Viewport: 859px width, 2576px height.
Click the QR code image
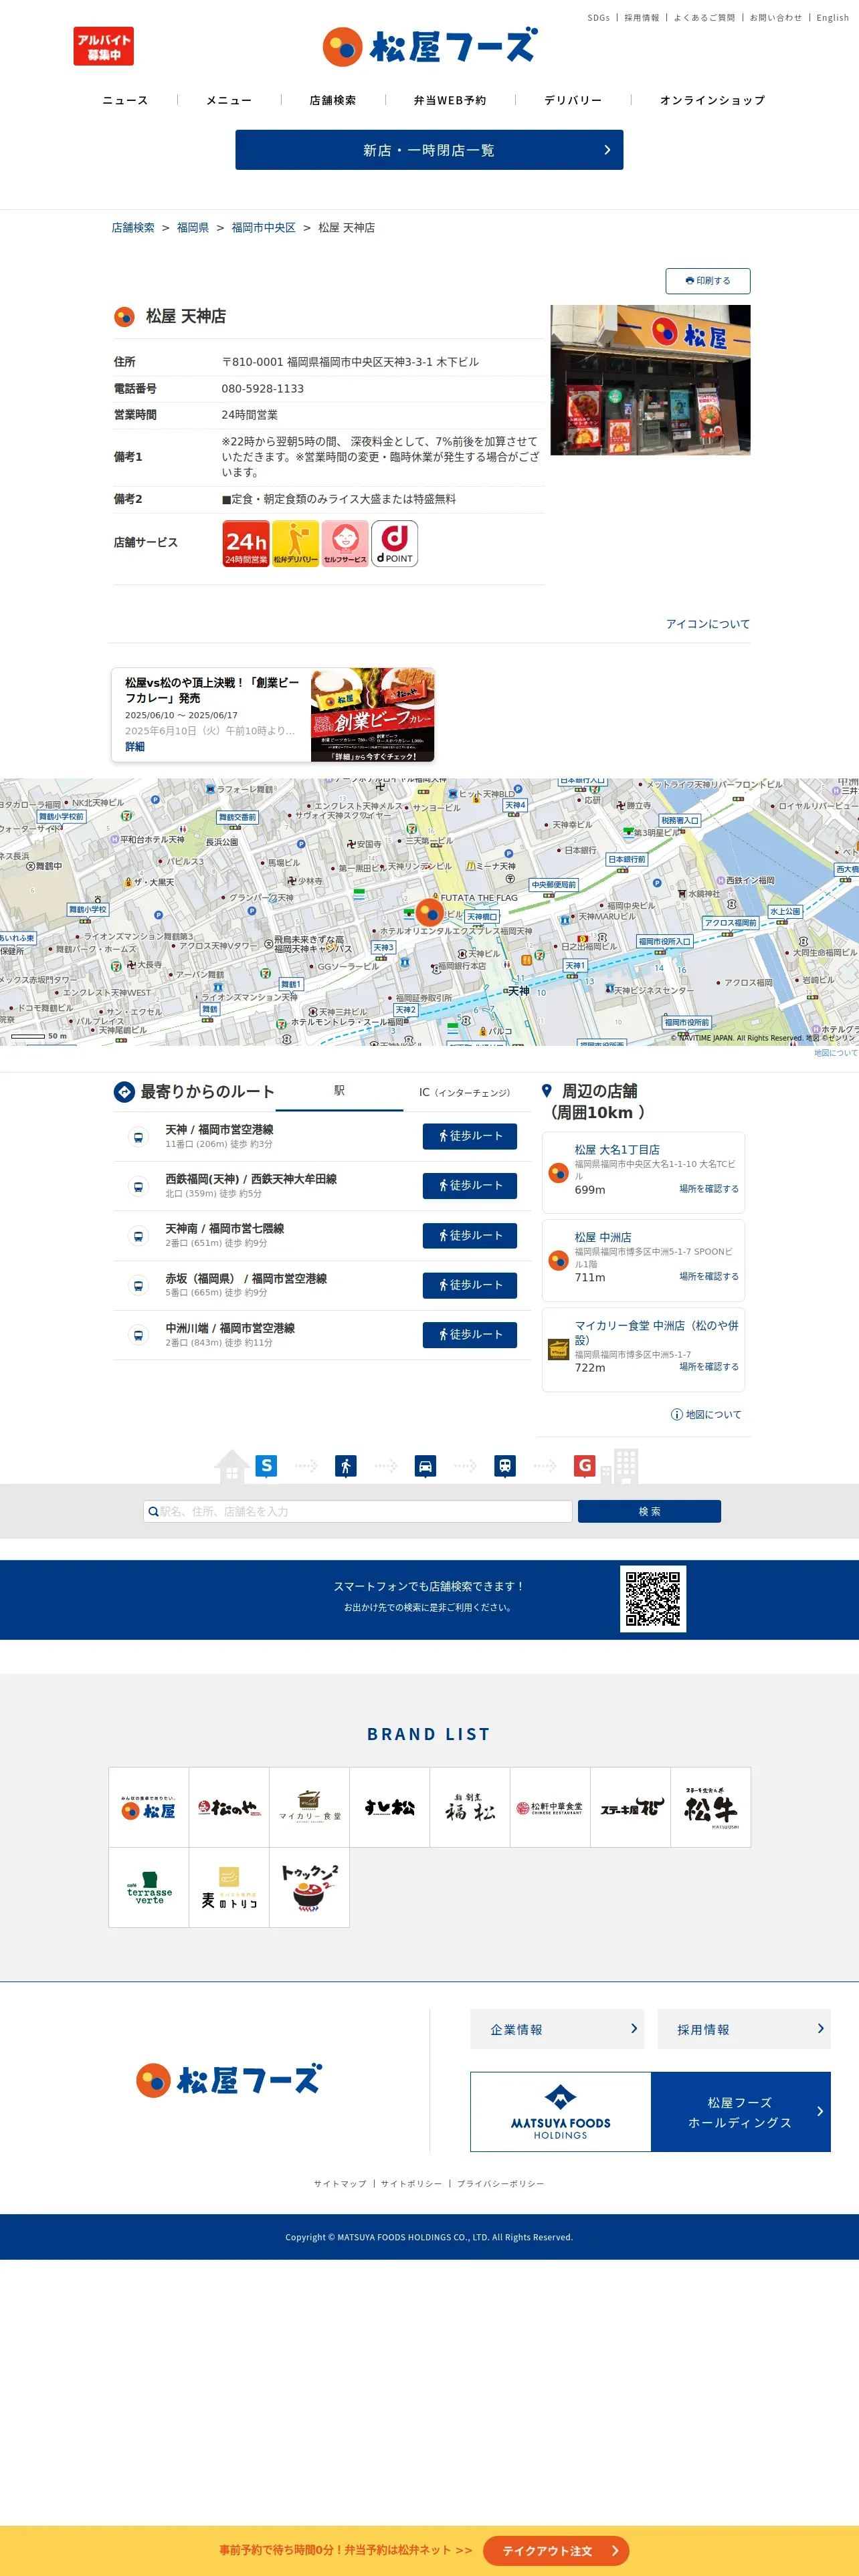pyautogui.click(x=653, y=1598)
